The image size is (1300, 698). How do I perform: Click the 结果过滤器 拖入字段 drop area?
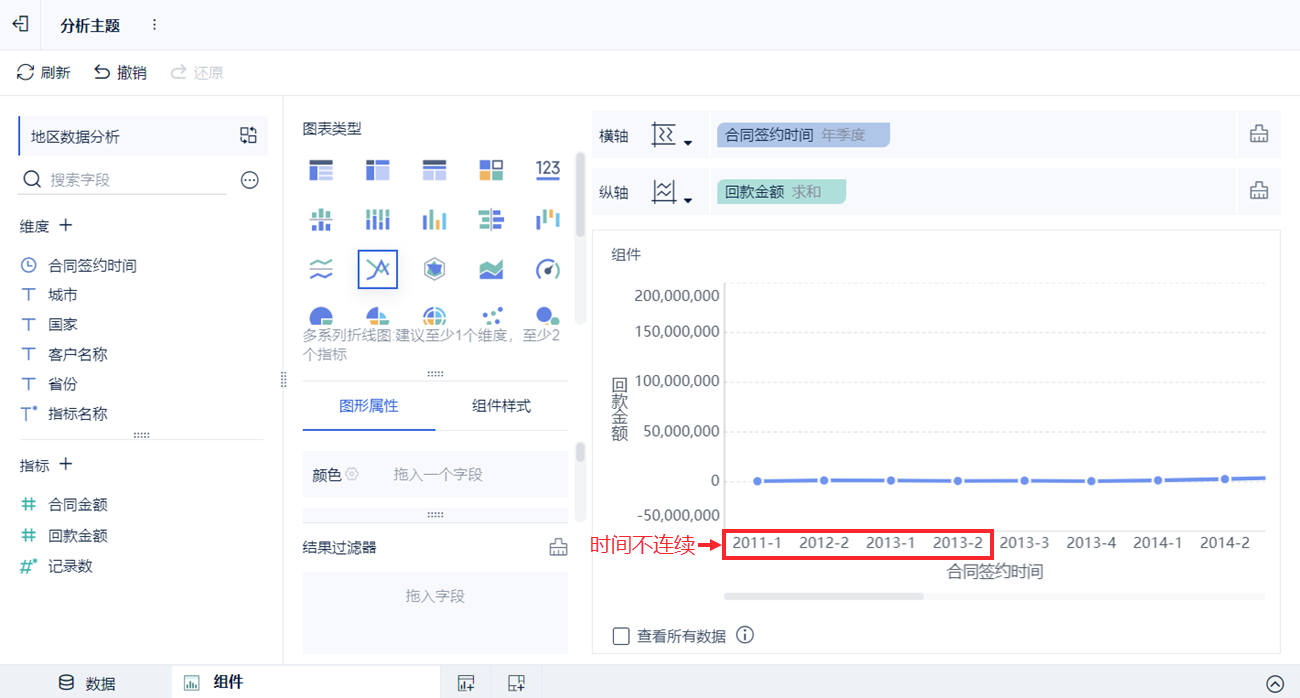point(435,613)
